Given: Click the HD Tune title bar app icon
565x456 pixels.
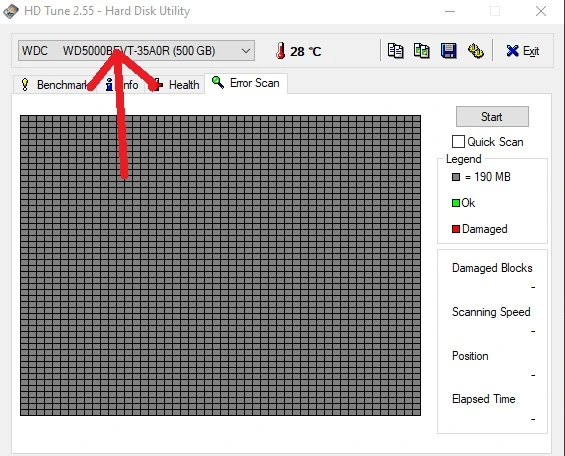Looking at the screenshot, I should (10, 11).
